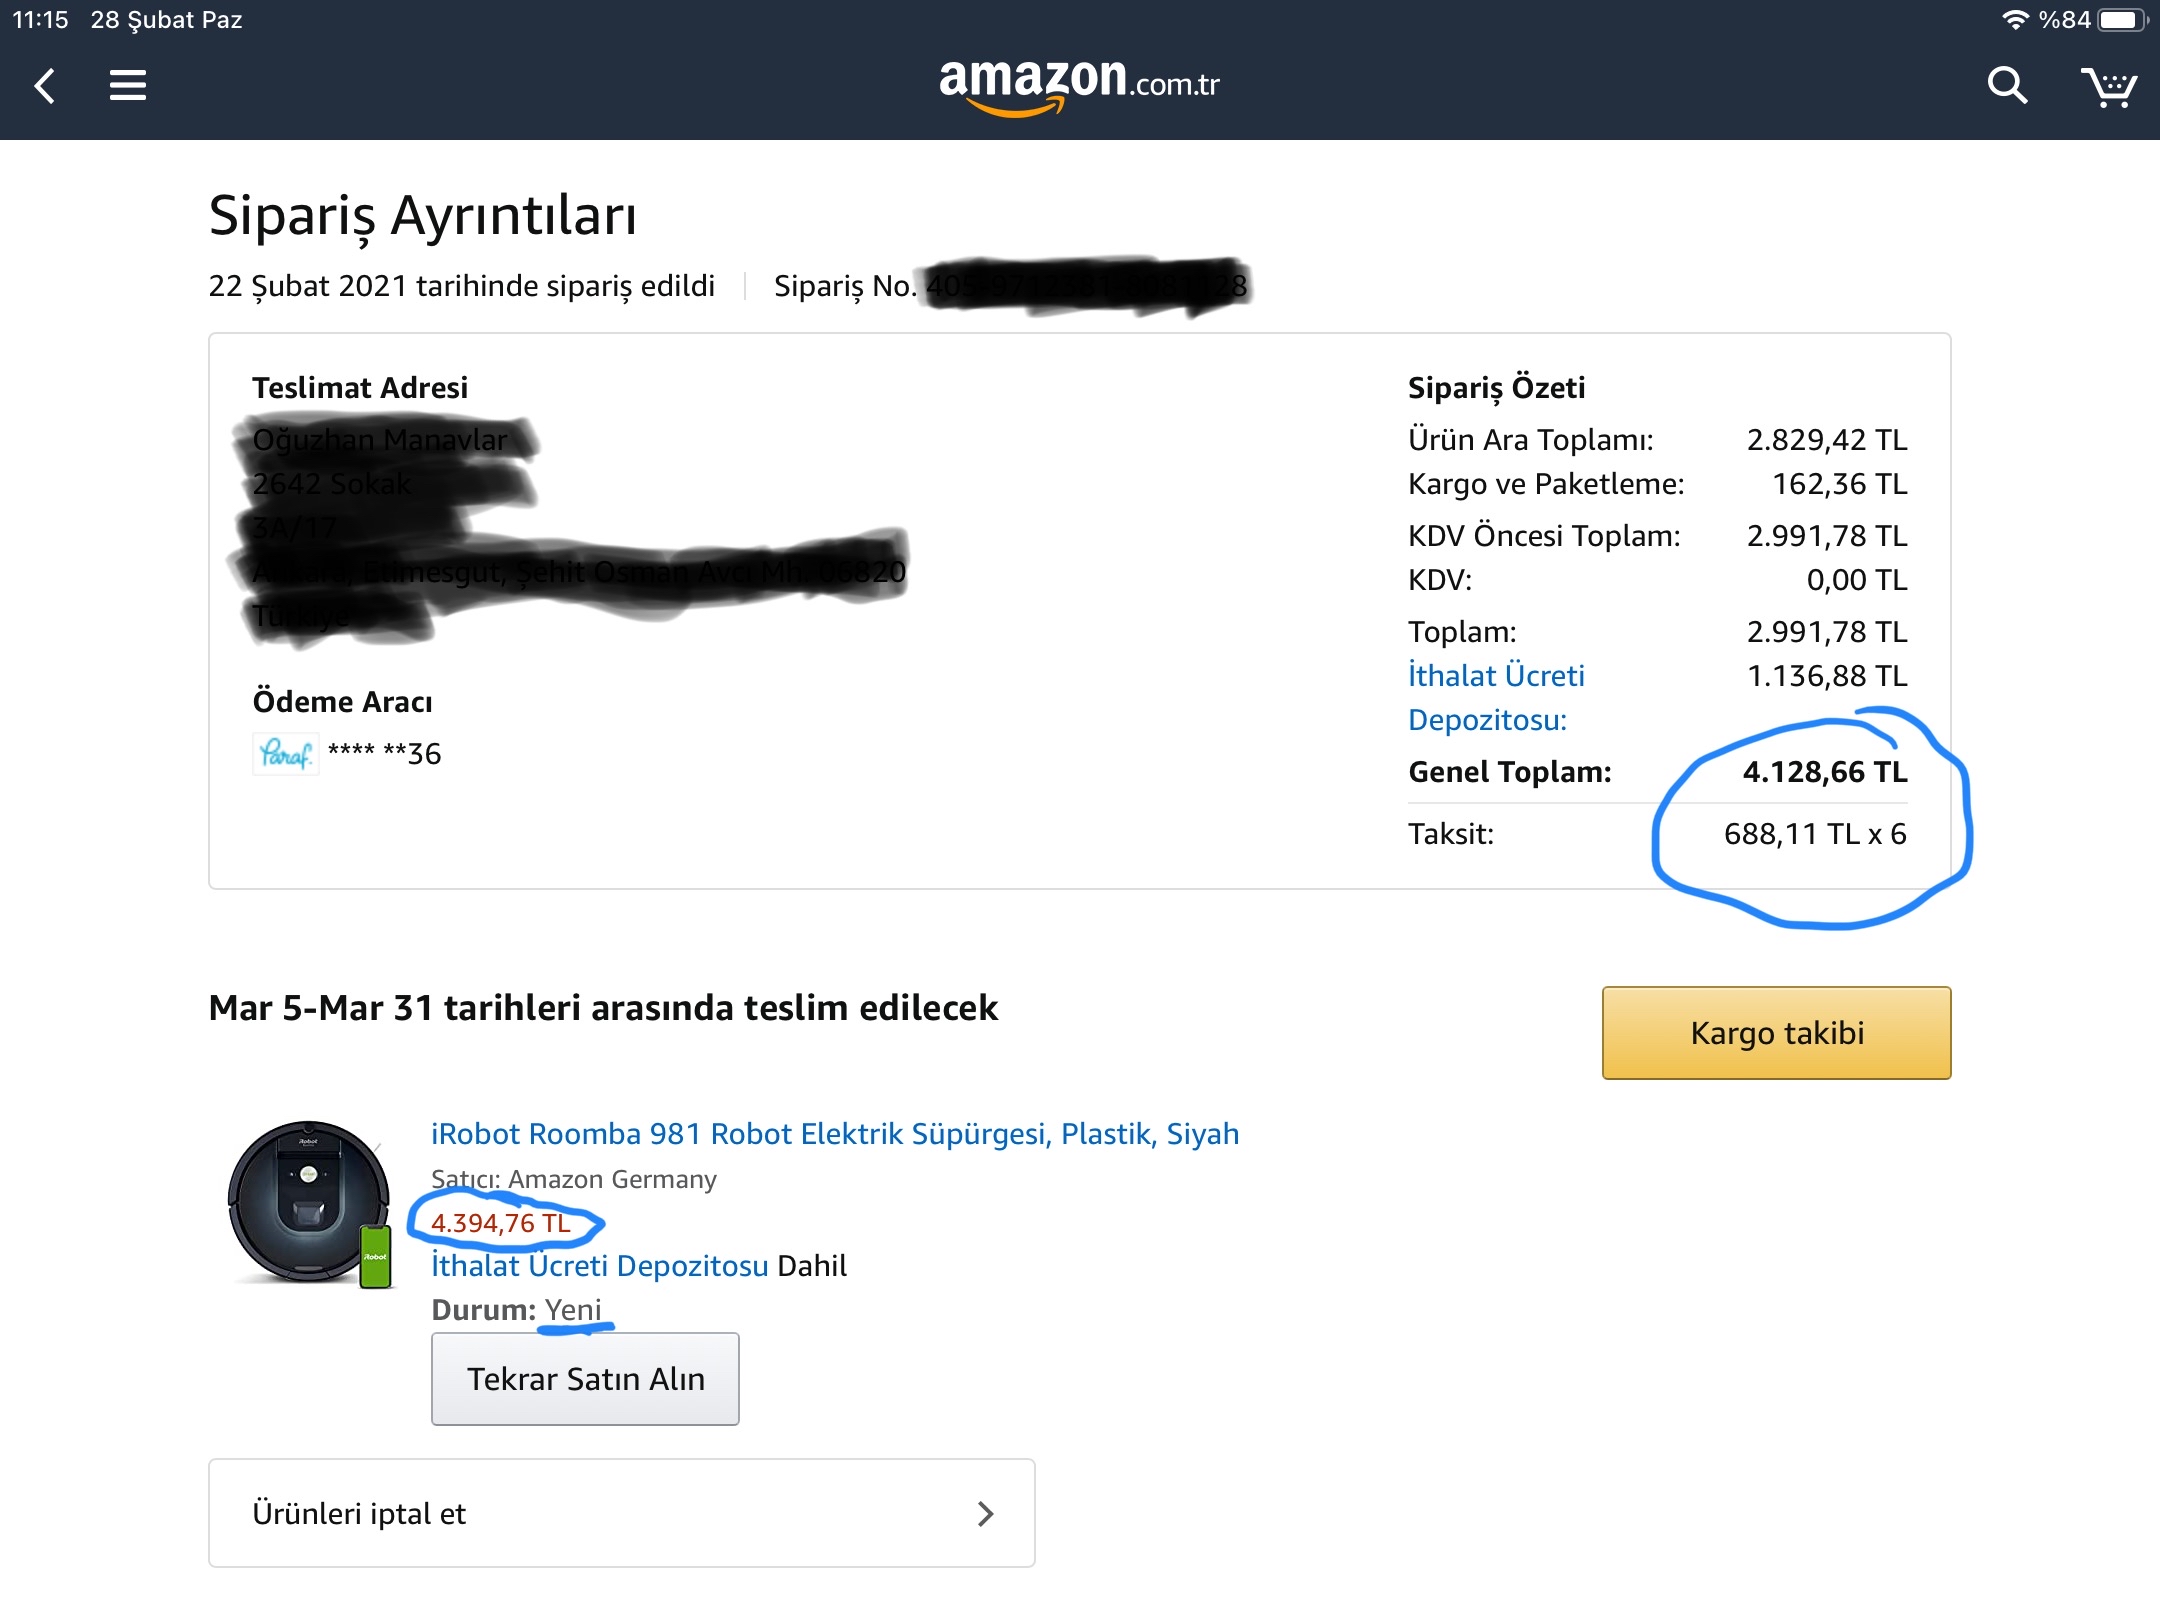Tap the Genel Toplam amount
The image size is (2160, 1620).
pyautogui.click(x=1825, y=772)
